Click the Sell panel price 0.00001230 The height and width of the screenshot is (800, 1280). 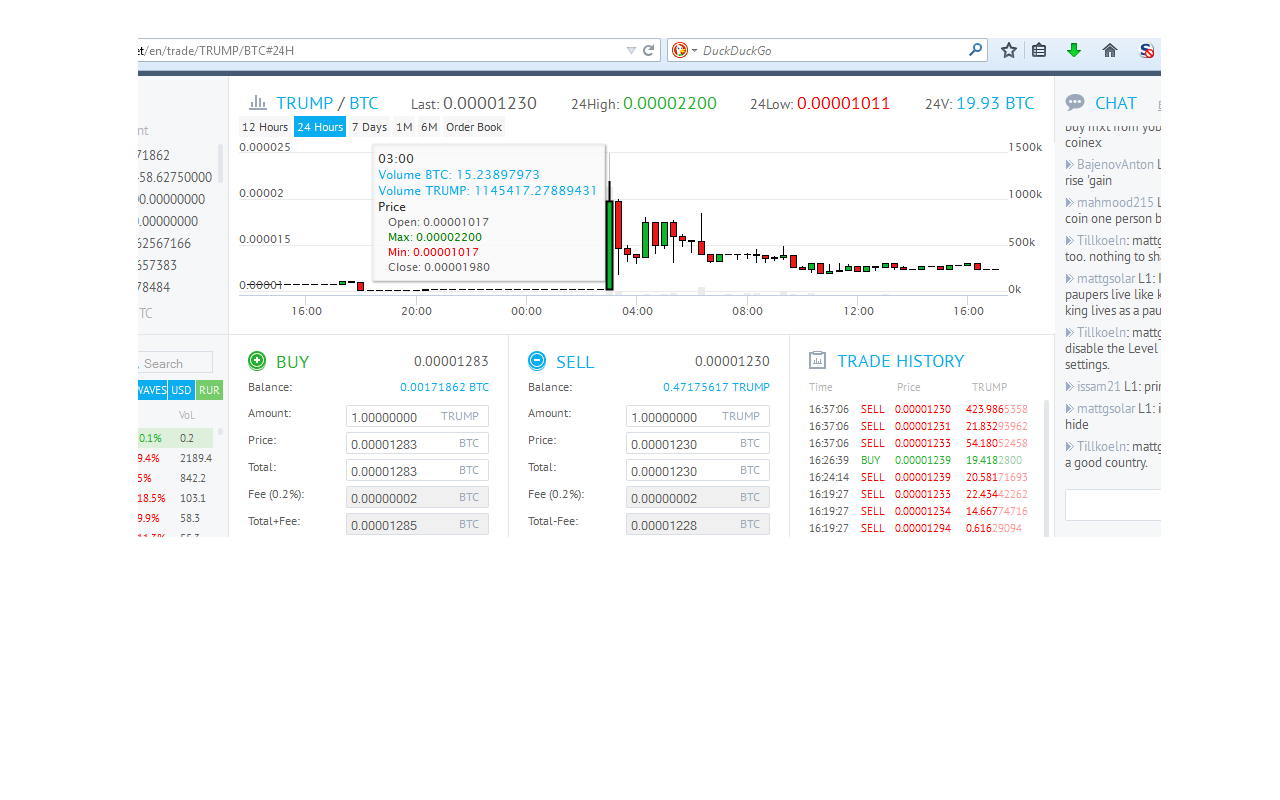pos(732,362)
